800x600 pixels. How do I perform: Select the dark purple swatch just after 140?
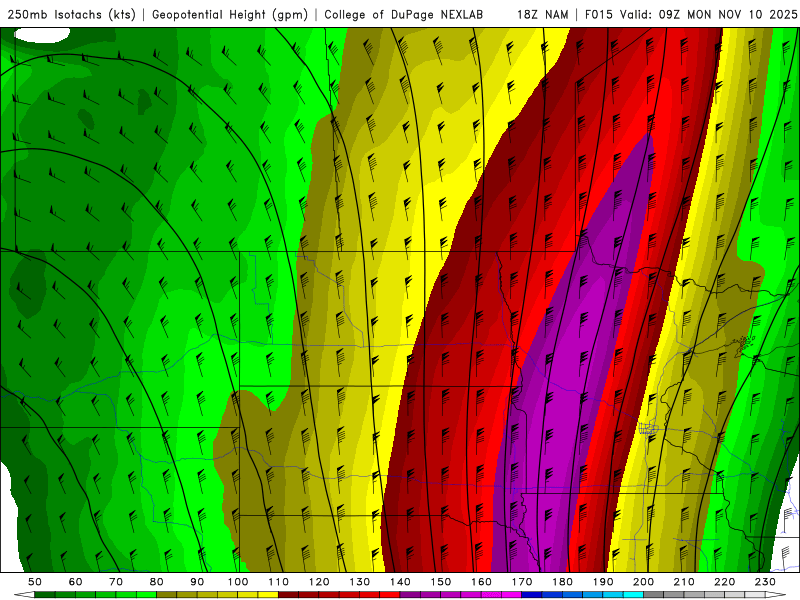coord(410,595)
